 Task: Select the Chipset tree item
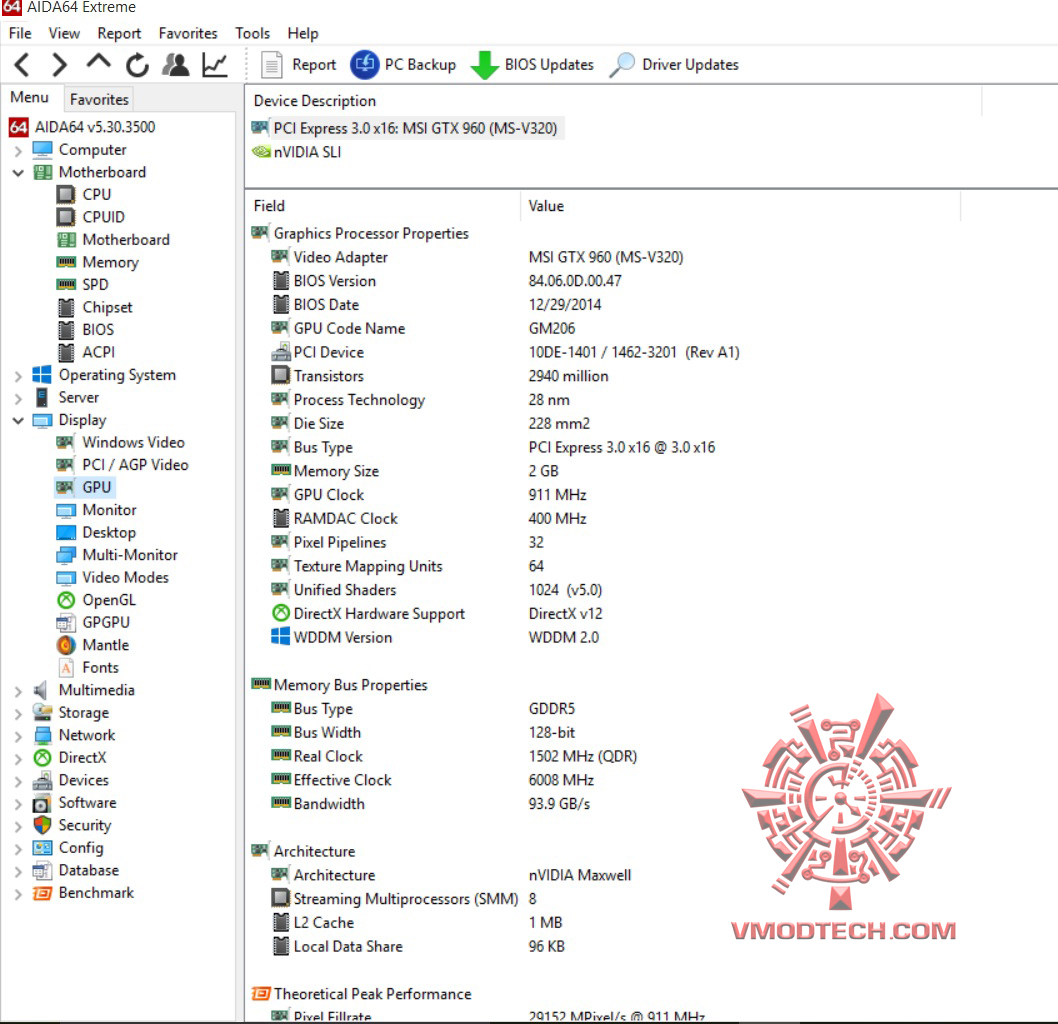click(x=94, y=308)
